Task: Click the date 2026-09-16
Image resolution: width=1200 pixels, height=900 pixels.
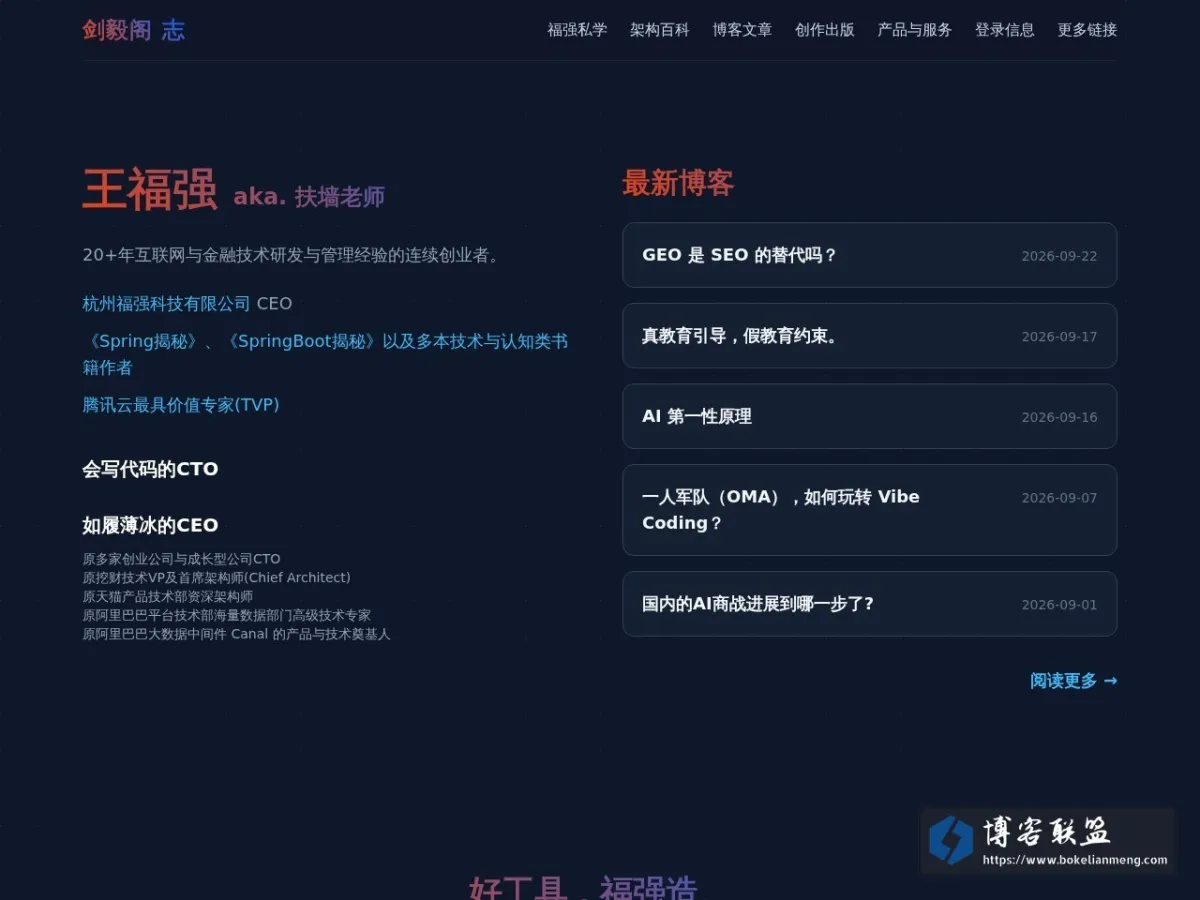Action: click(1059, 417)
